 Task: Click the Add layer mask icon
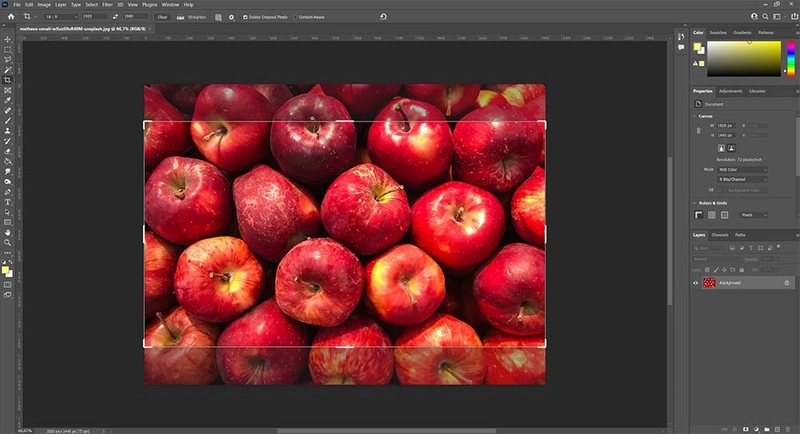[x=745, y=429]
